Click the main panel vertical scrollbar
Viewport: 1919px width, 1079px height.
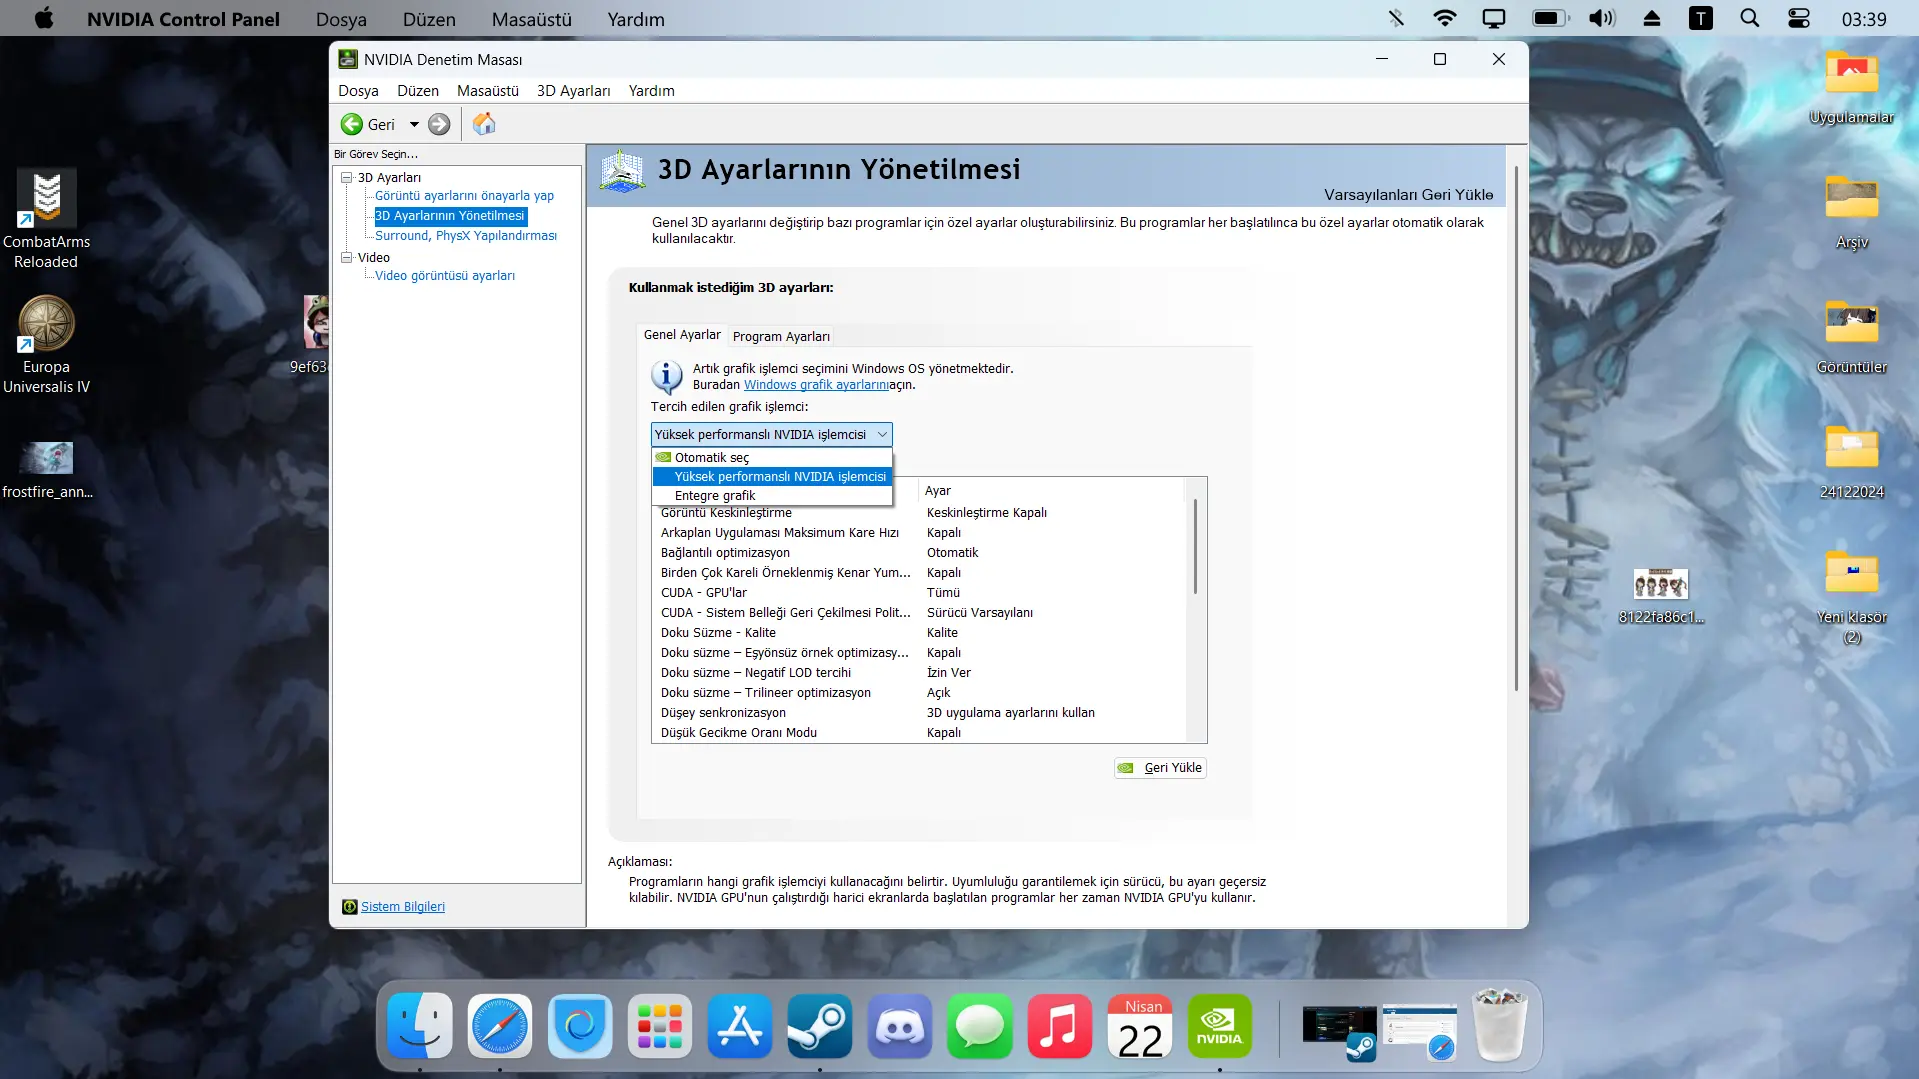click(1516, 430)
